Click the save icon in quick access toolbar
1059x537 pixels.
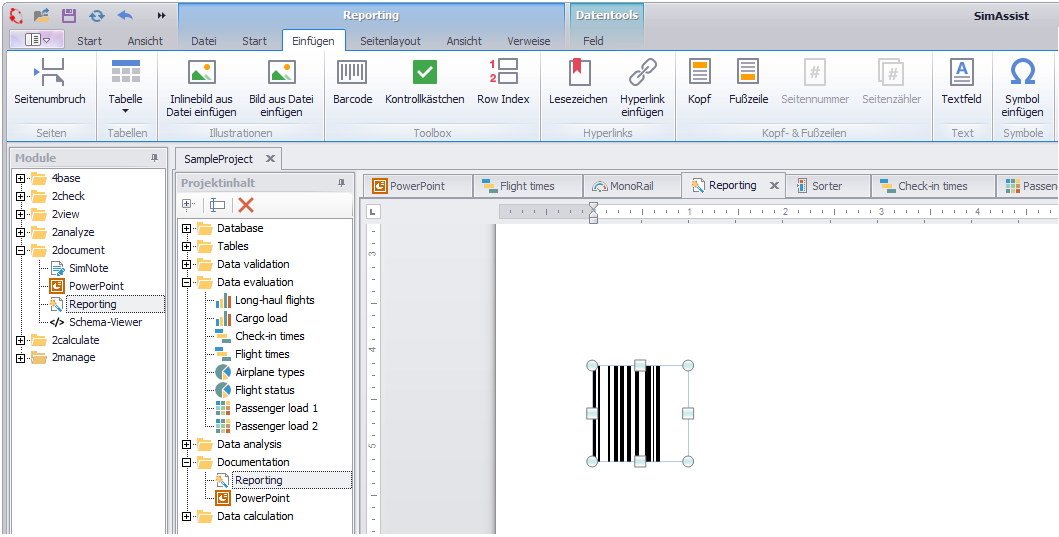pyautogui.click(x=69, y=15)
